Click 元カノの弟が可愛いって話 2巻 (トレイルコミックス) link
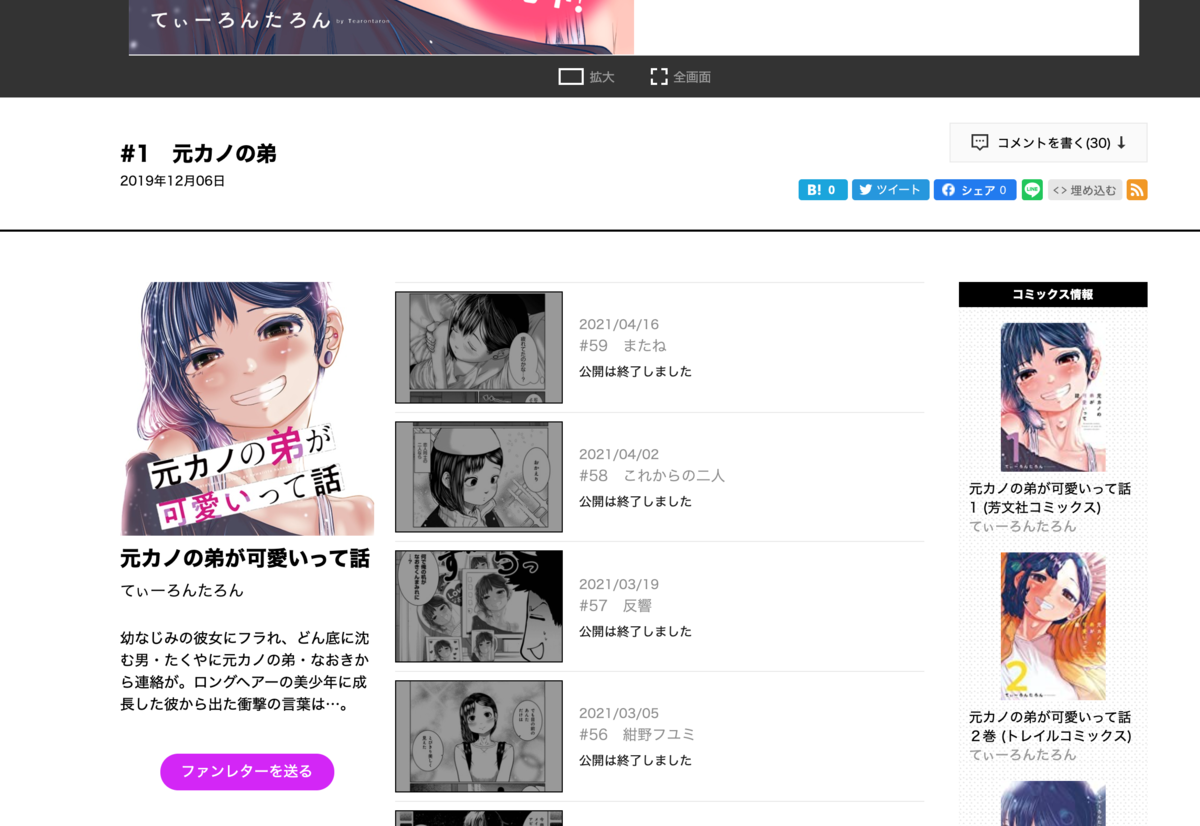This screenshot has height=826, width=1200. click(1050, 727)
